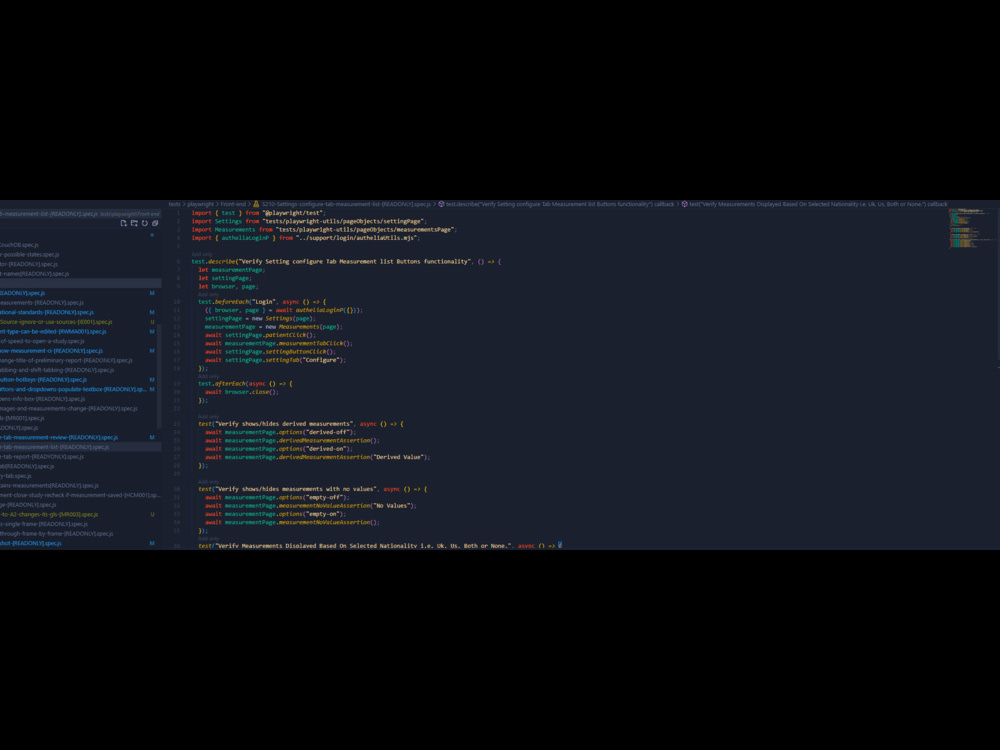Click the import autheliaLoginP line

click(x=305, y=238)
